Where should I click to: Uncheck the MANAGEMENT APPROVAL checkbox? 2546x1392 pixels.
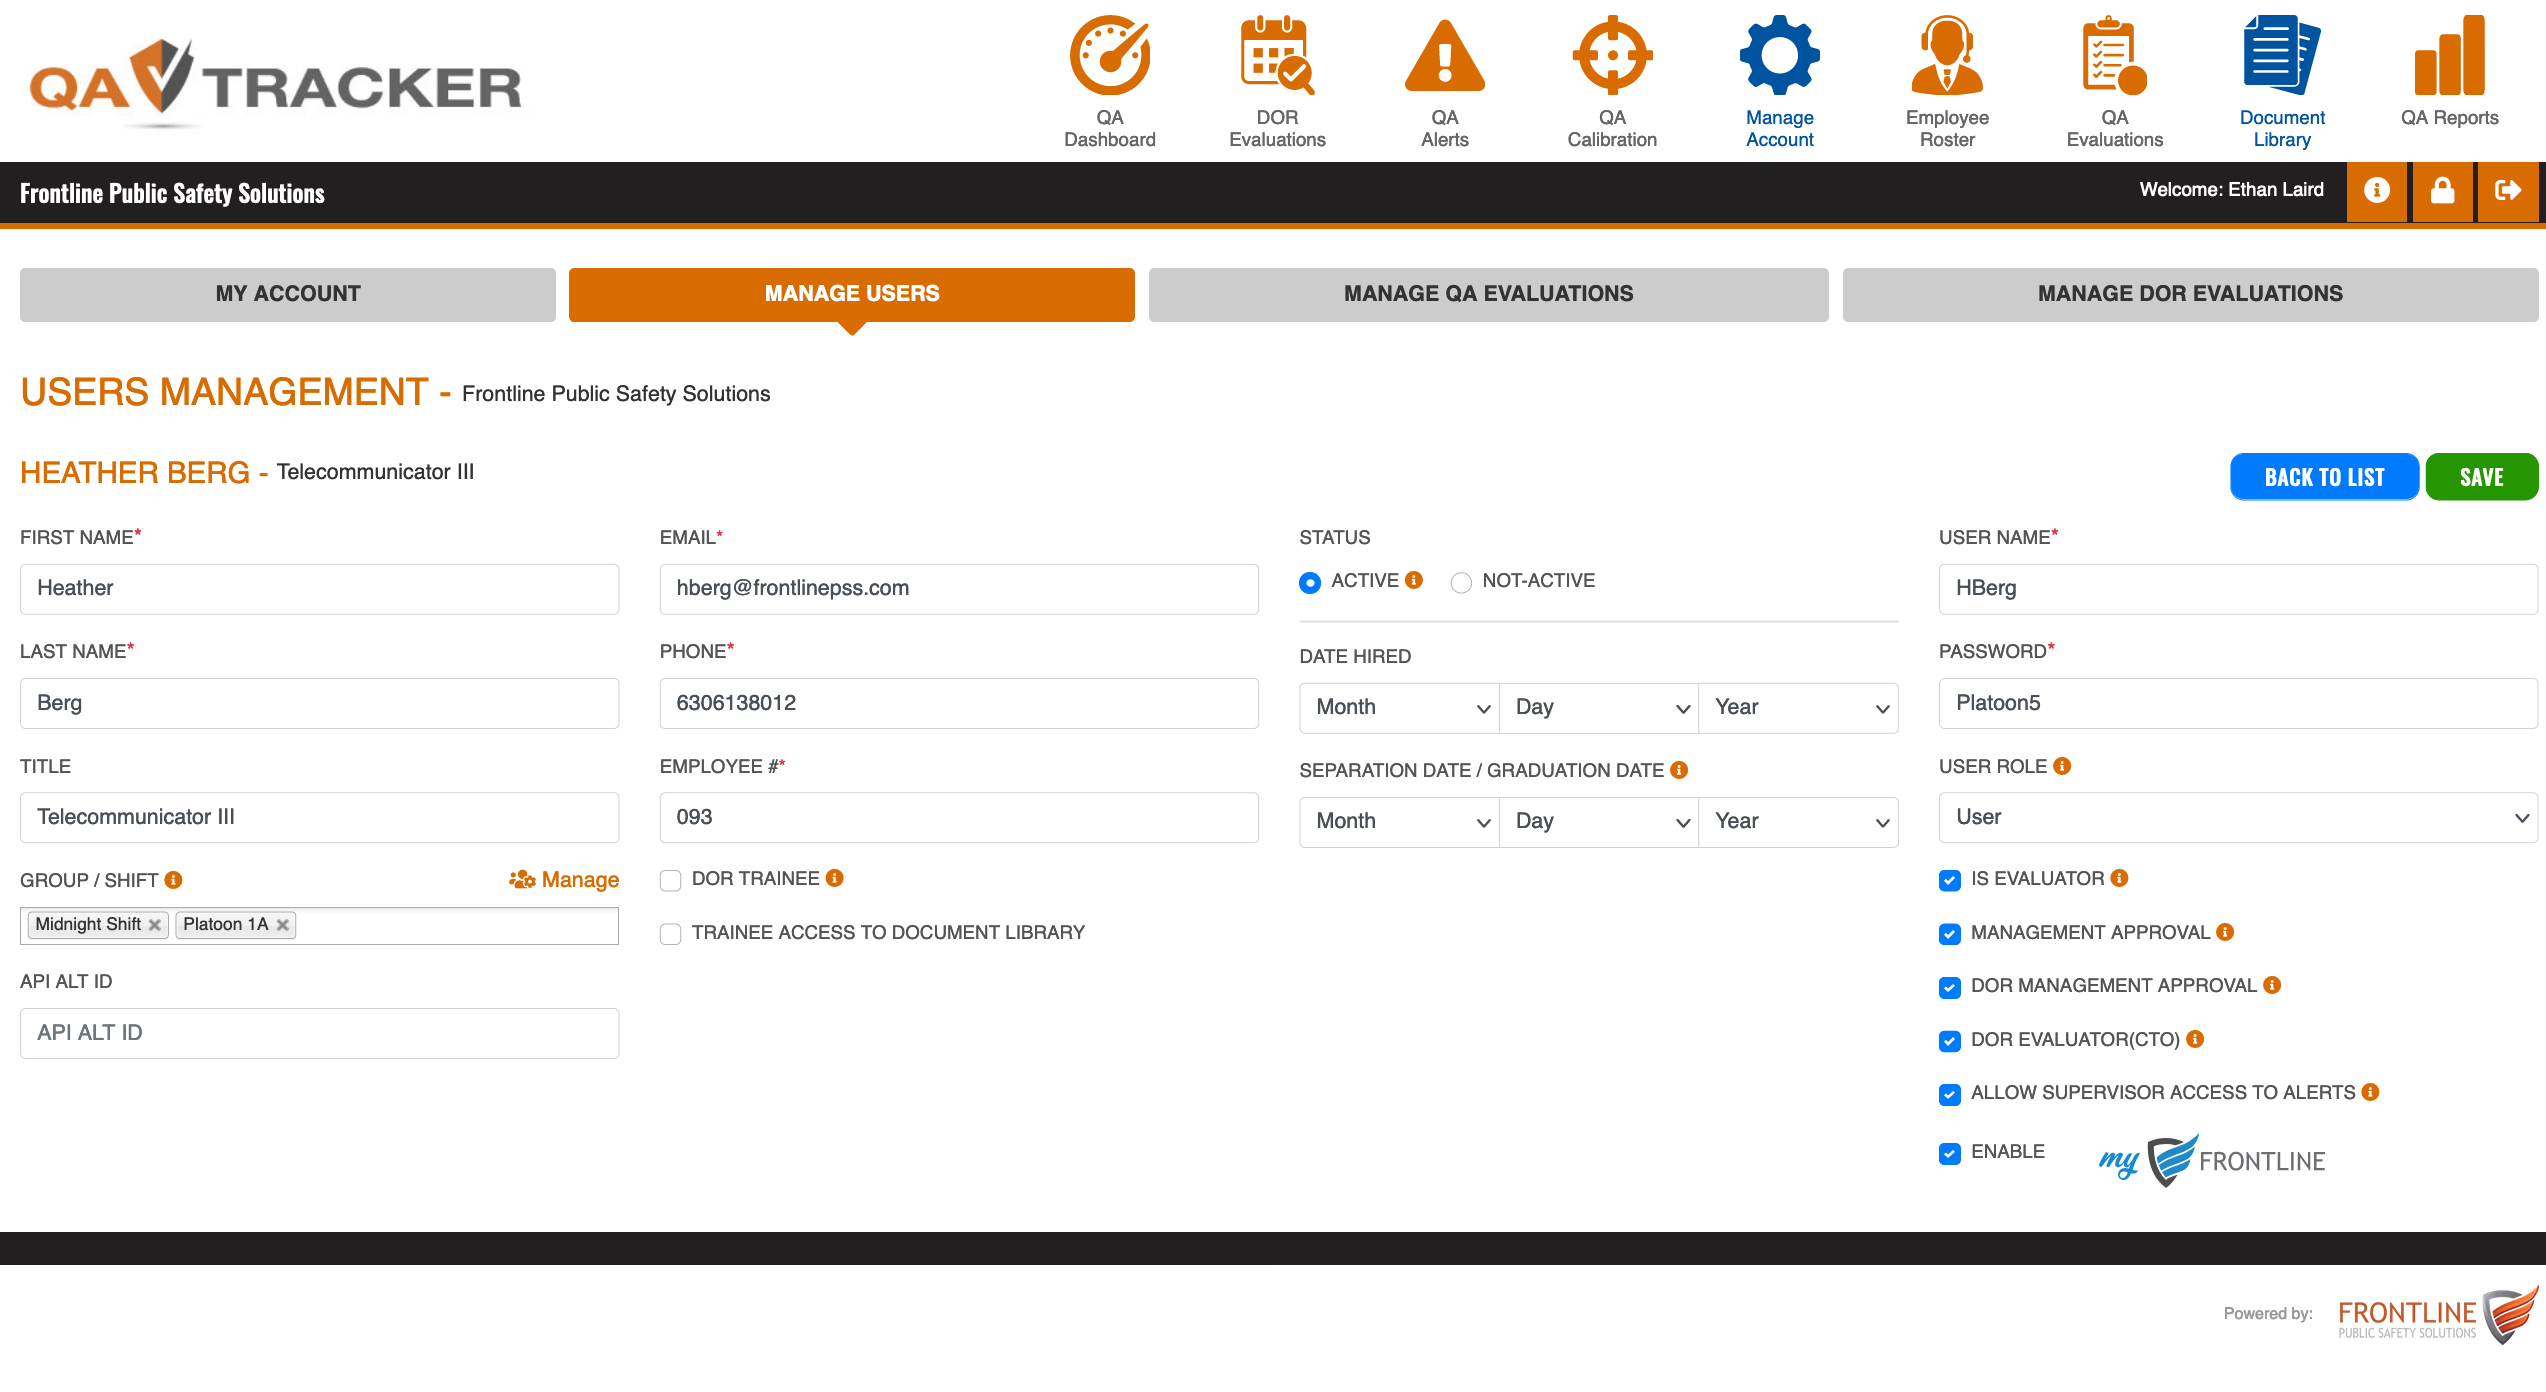(1950, 934)
